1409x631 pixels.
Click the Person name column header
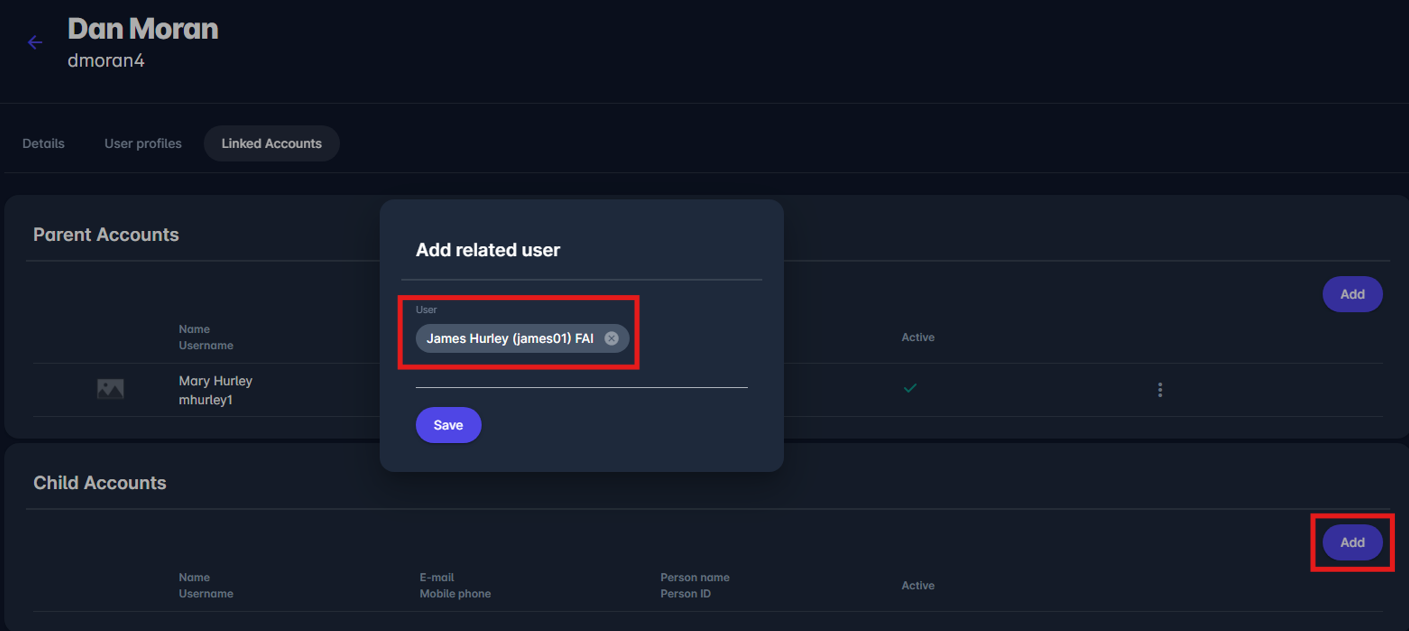point(694,577)
